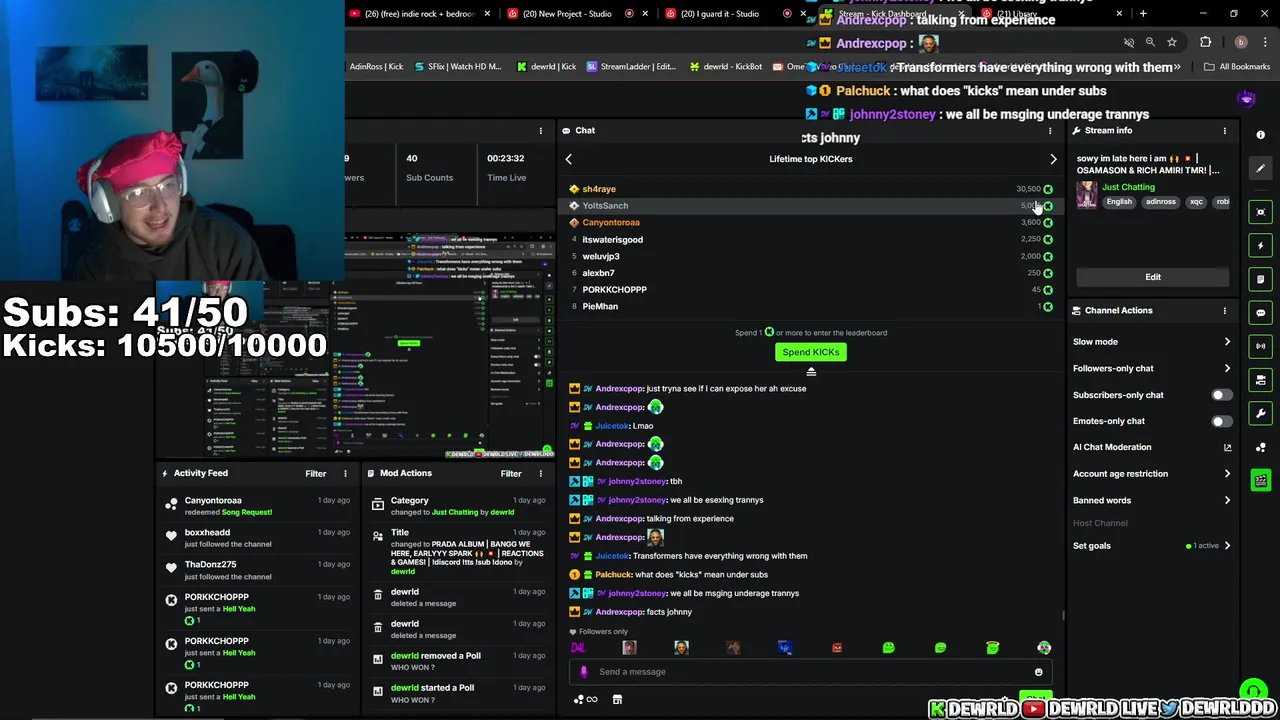Open StreamLadder bookmark
The image size is (1280, 720).
coord(631,67)
